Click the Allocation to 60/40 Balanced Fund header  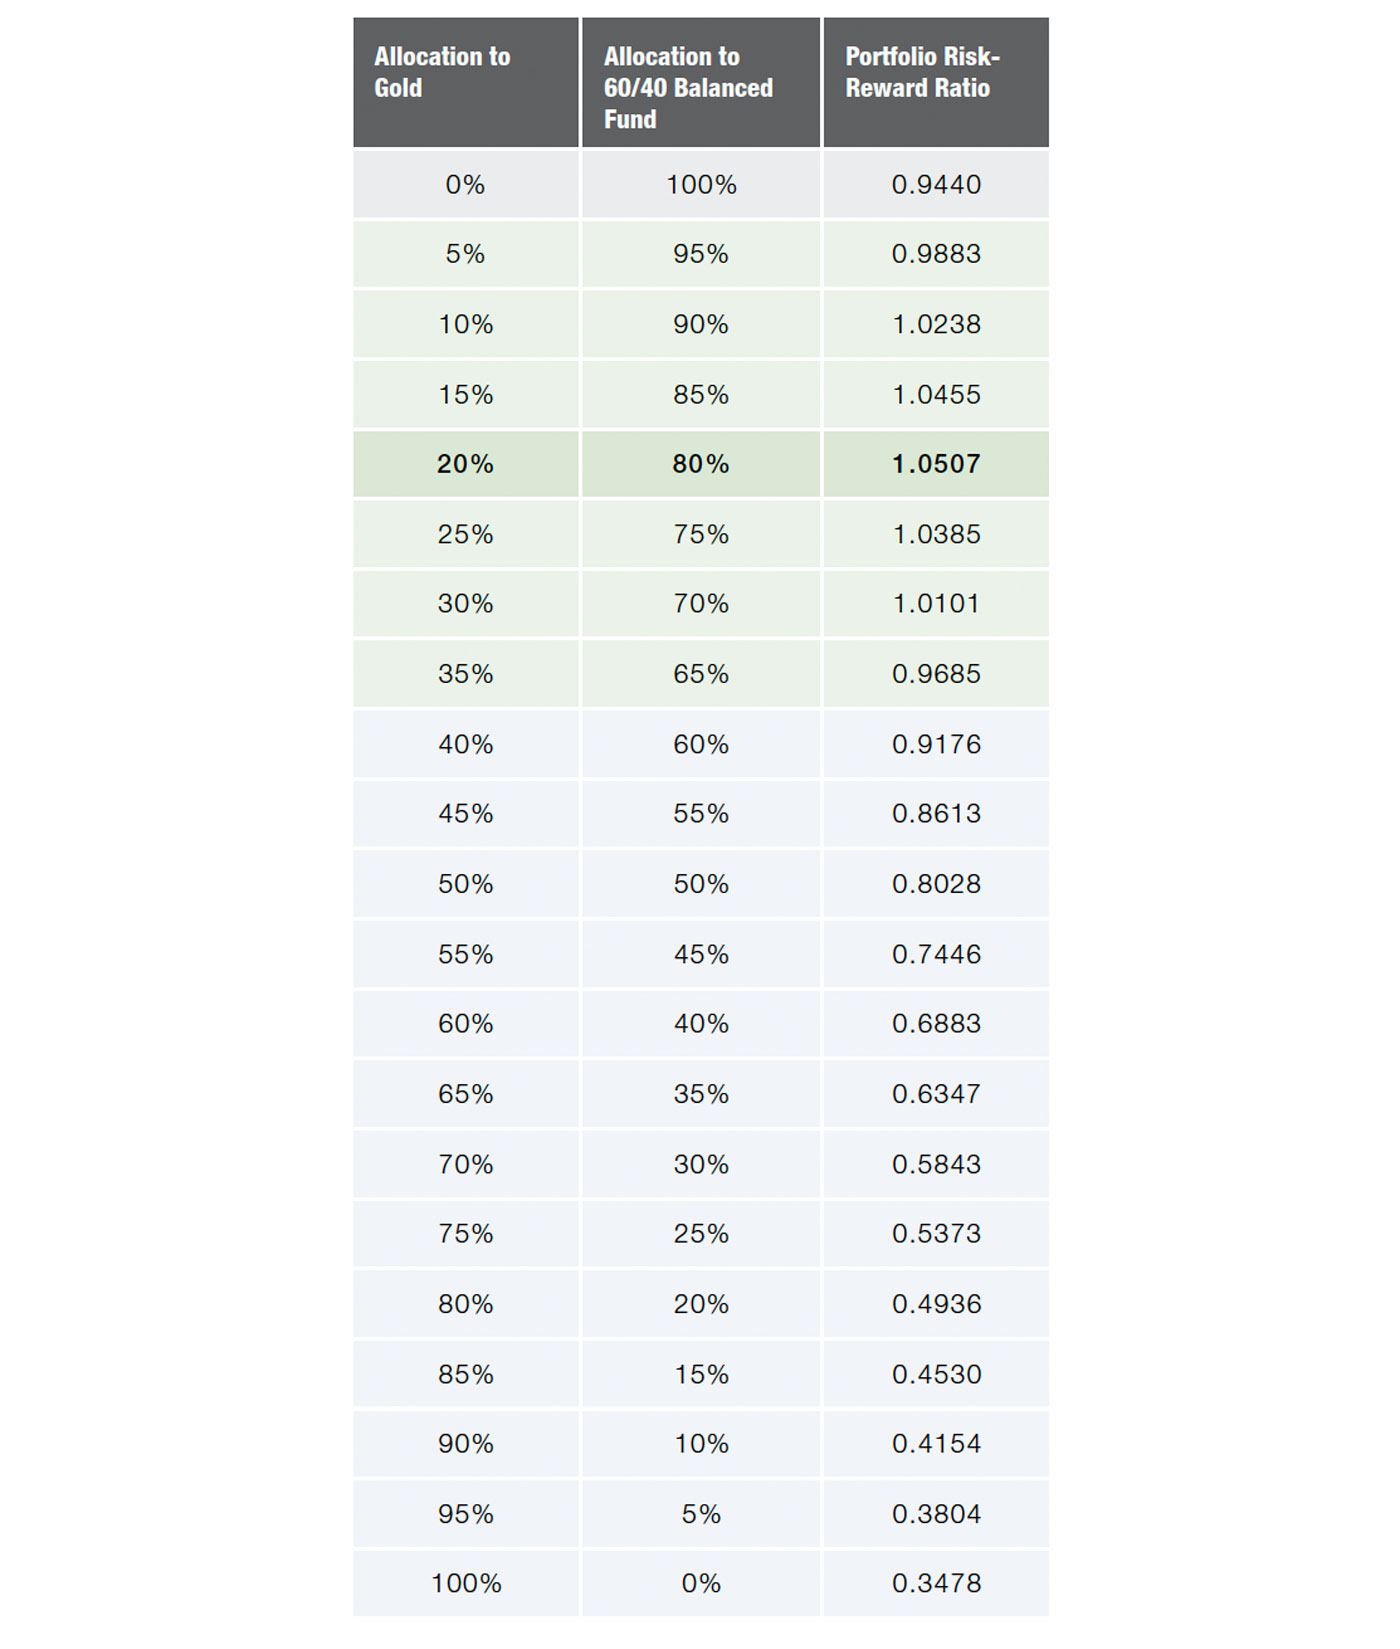pyautogui.click(x=701, y=82)
